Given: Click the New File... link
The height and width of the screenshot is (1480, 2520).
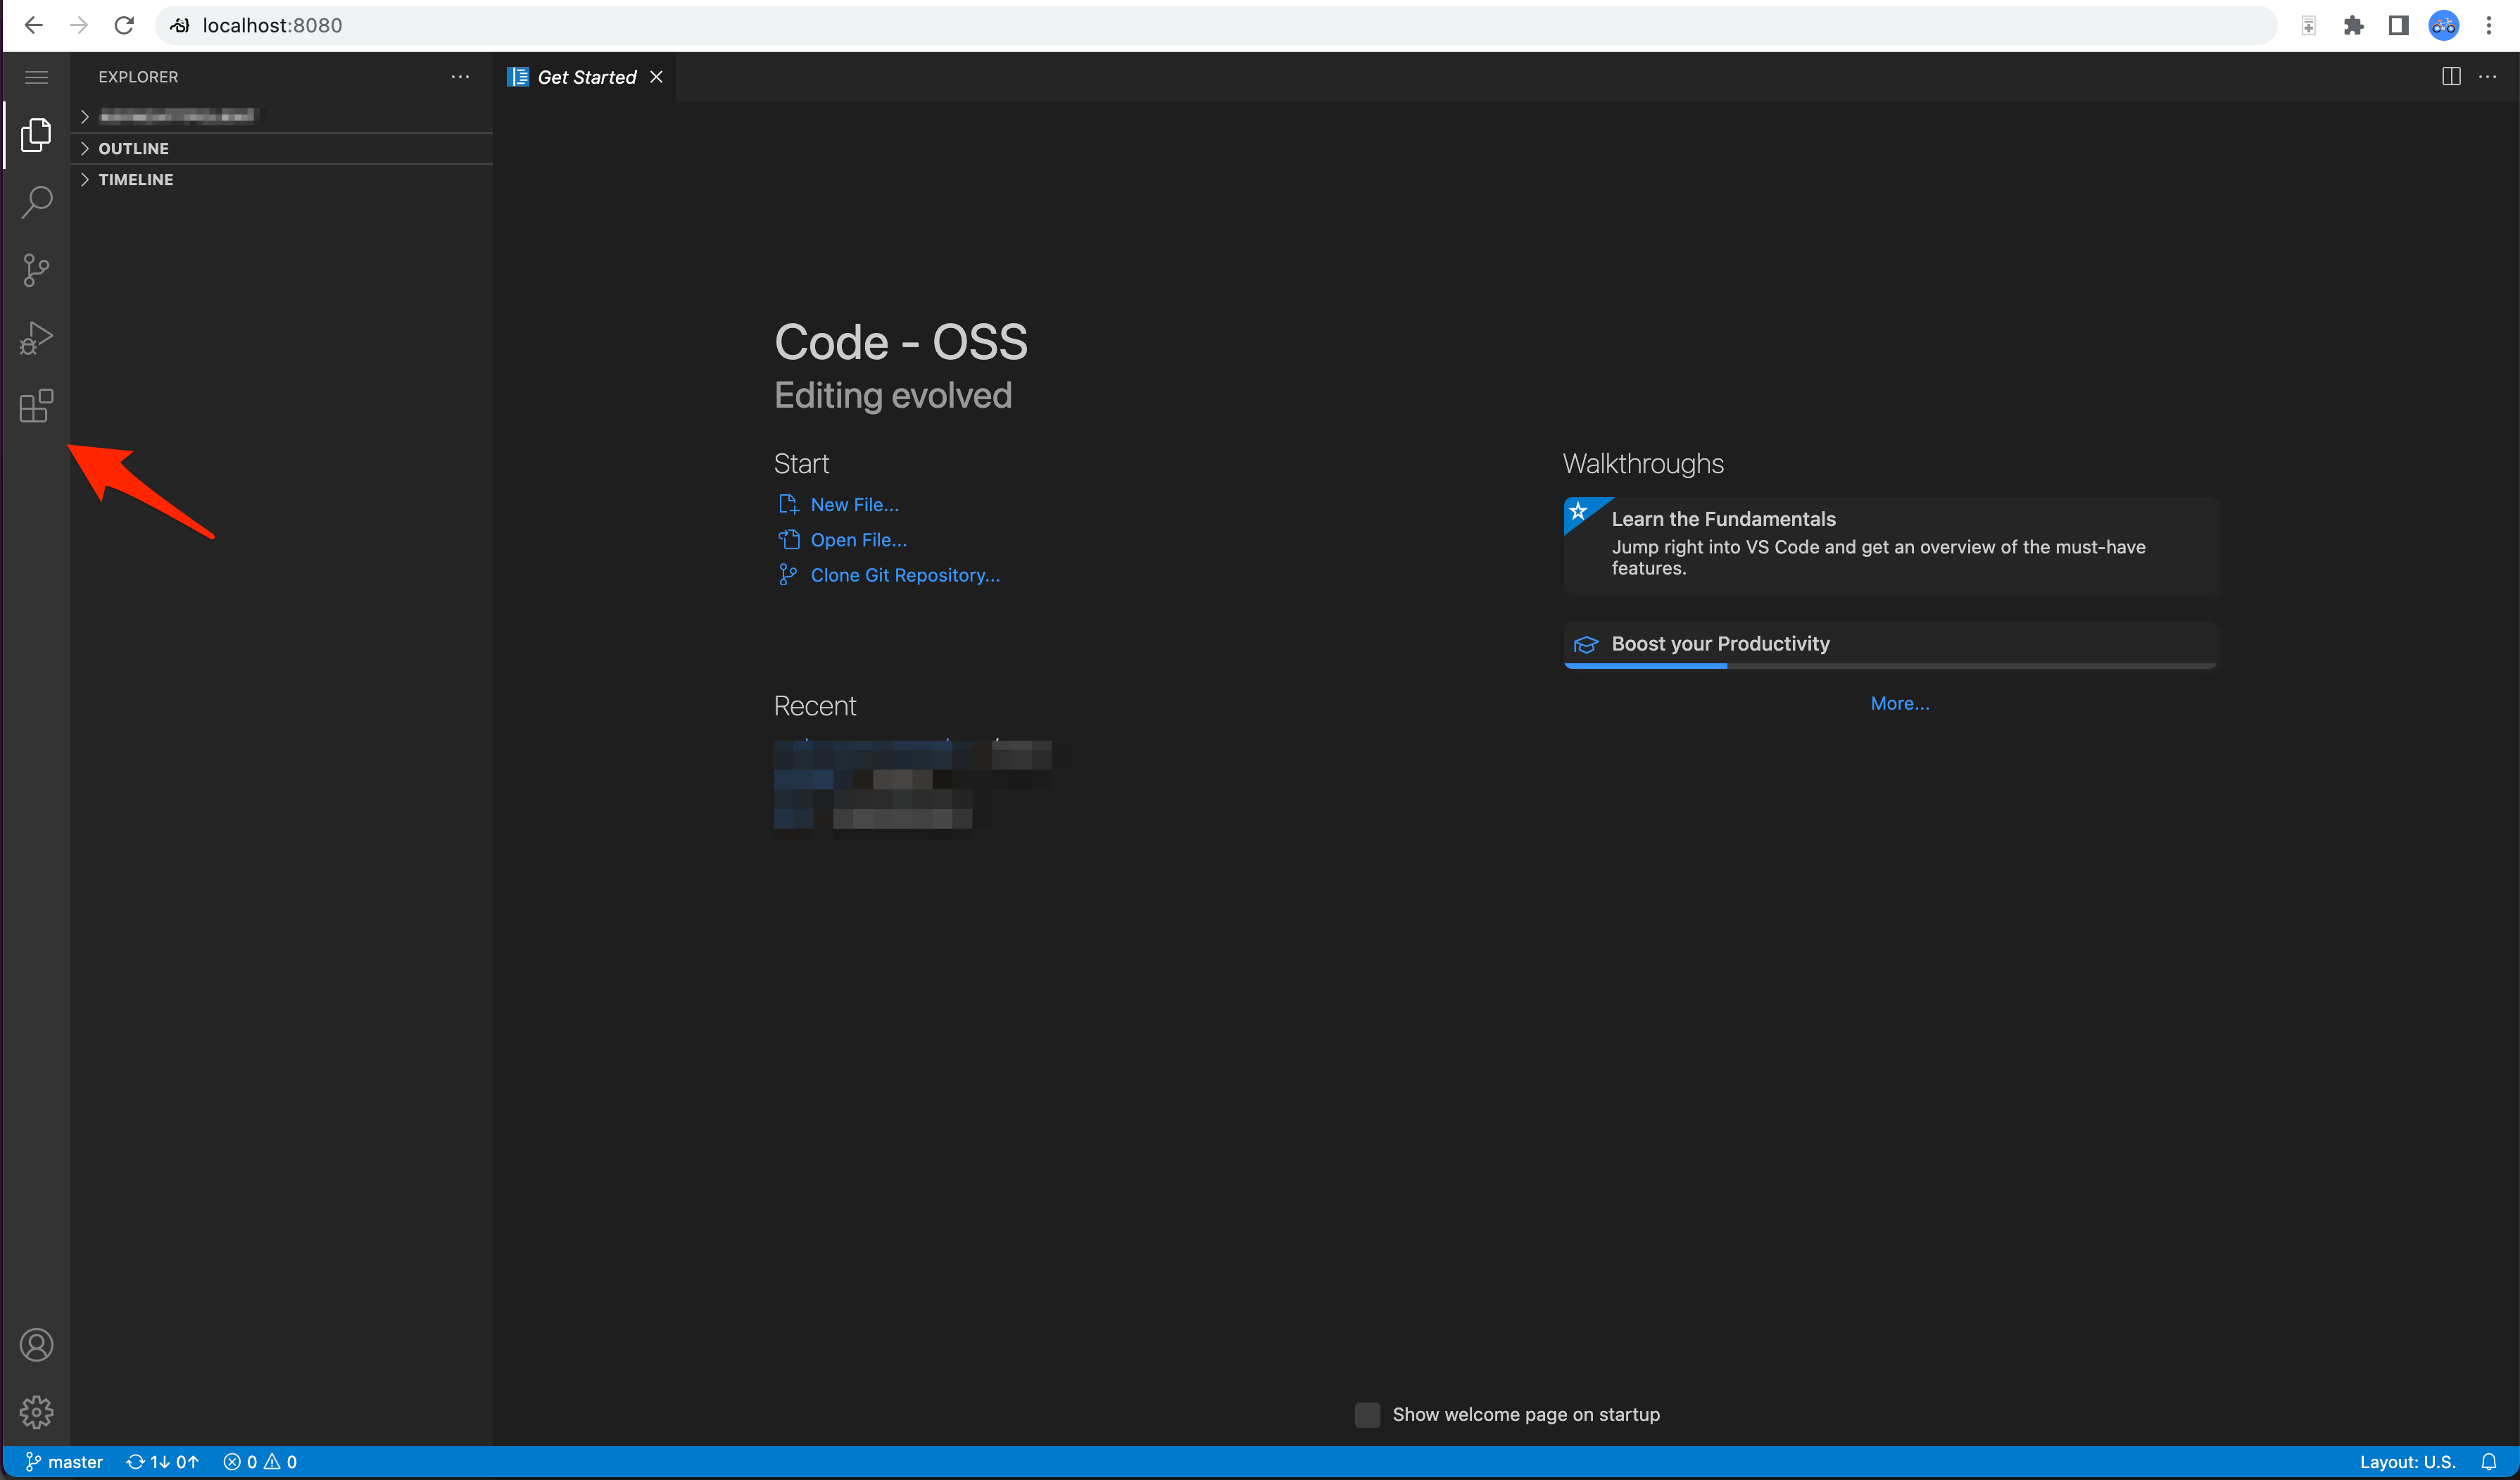Looking at the screenshot, I should tap(854, 505).
